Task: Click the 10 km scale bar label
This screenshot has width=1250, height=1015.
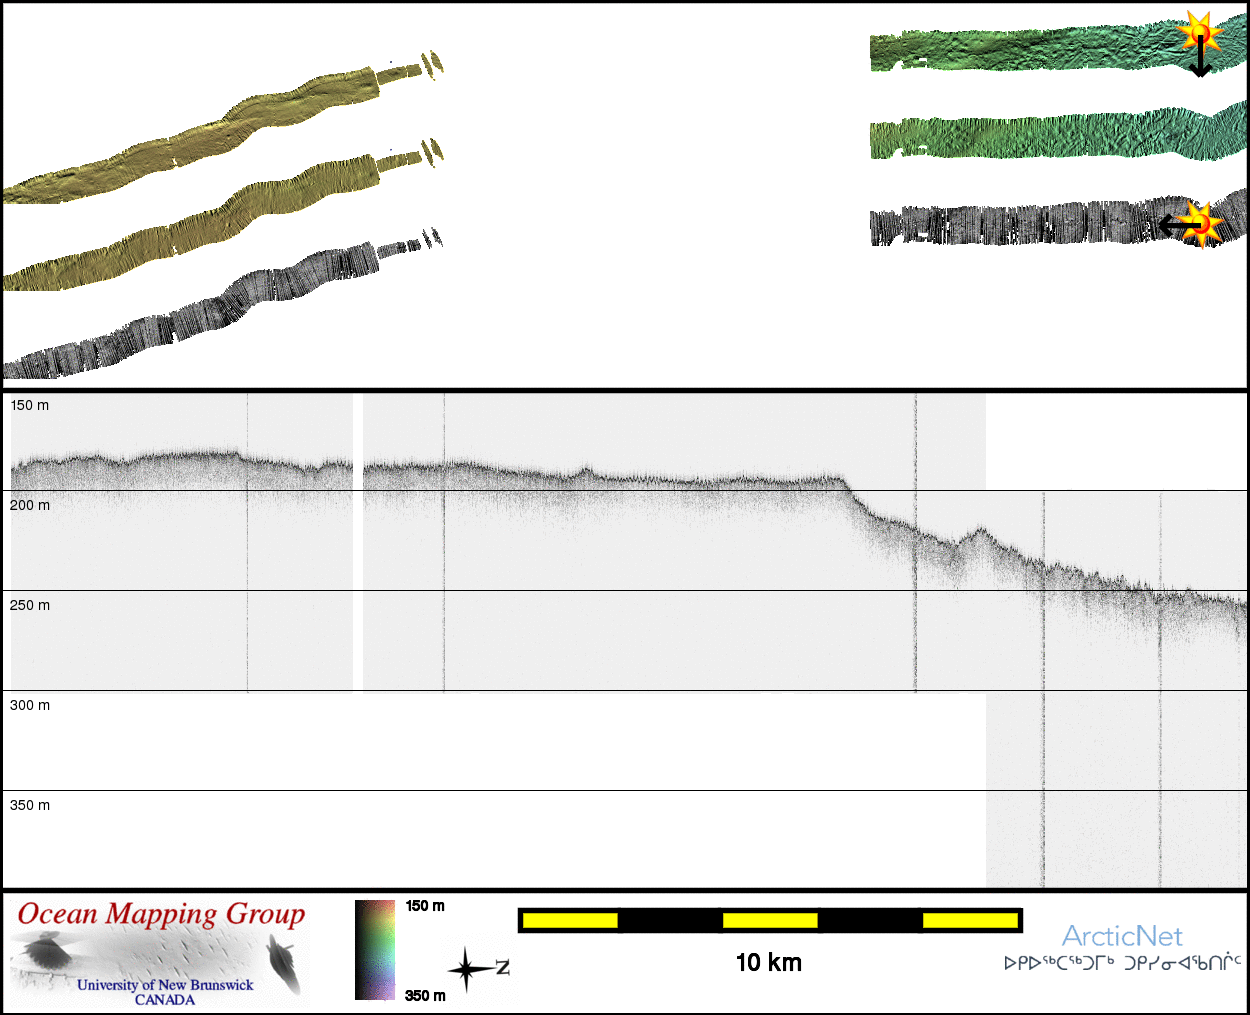Action: tap(768, 962)
